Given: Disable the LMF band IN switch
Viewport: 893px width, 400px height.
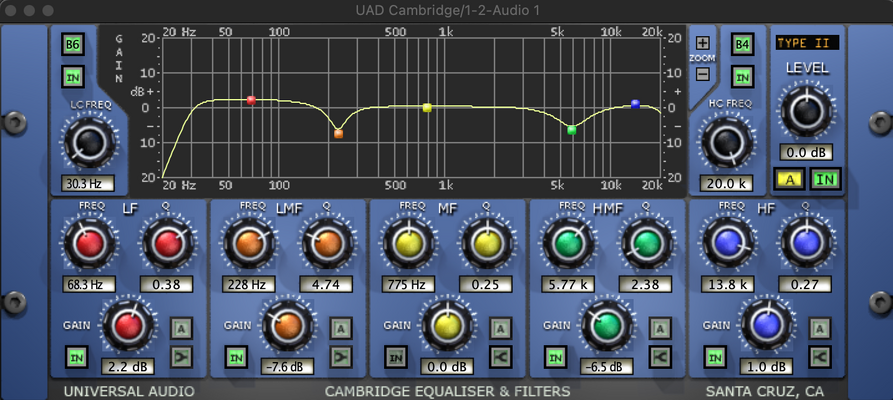Looking at the screenshot, I should pyautogui.click(x=235, y=357).
